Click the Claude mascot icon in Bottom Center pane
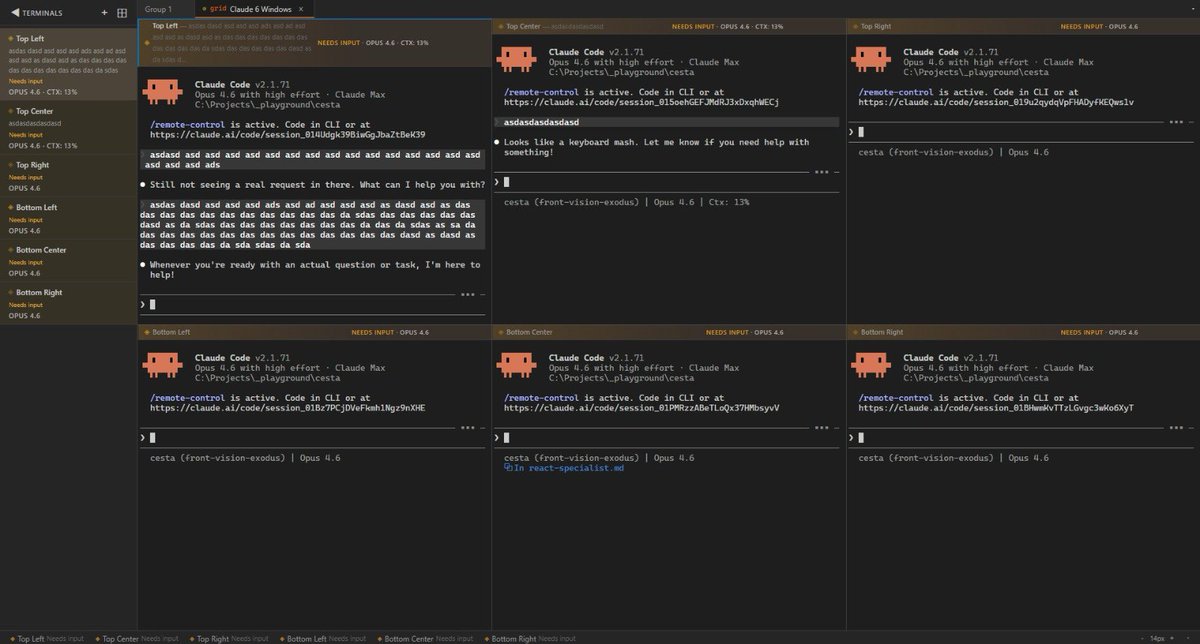 pos(515,366)
